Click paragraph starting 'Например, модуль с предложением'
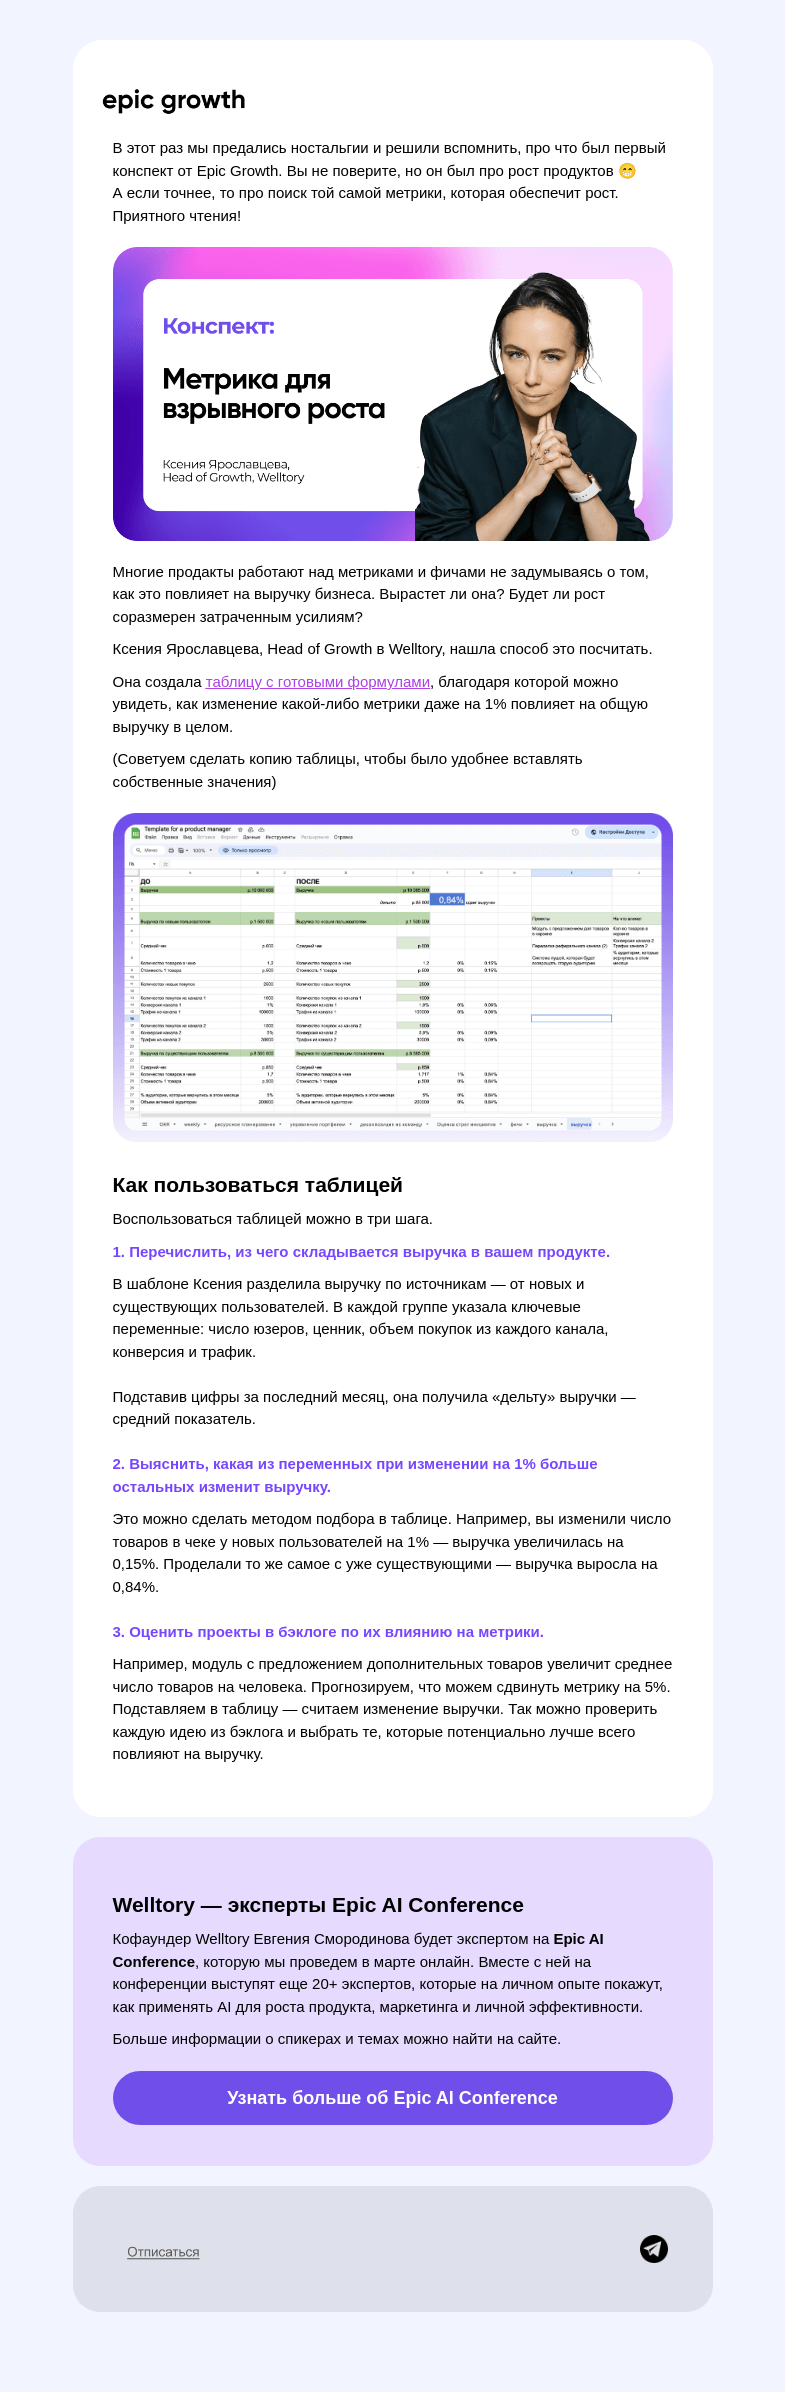785x2392 pixels. pos(392,1709)
